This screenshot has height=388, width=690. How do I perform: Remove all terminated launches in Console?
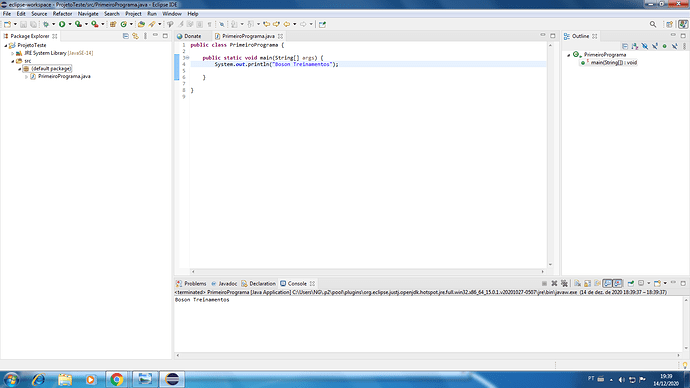pyautogui.click(x=564, y=283)
